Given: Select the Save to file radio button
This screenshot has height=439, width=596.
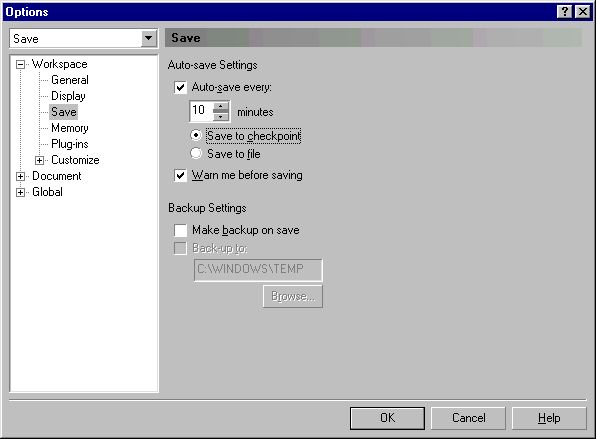Looking at the screenshot, I should point(196,153).
